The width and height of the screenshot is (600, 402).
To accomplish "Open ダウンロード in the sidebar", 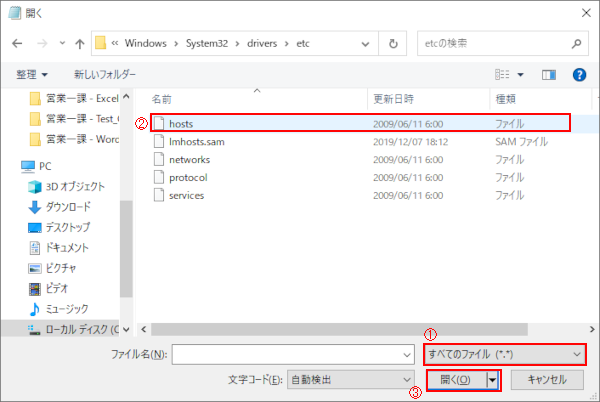I will [x=60, y=207].
